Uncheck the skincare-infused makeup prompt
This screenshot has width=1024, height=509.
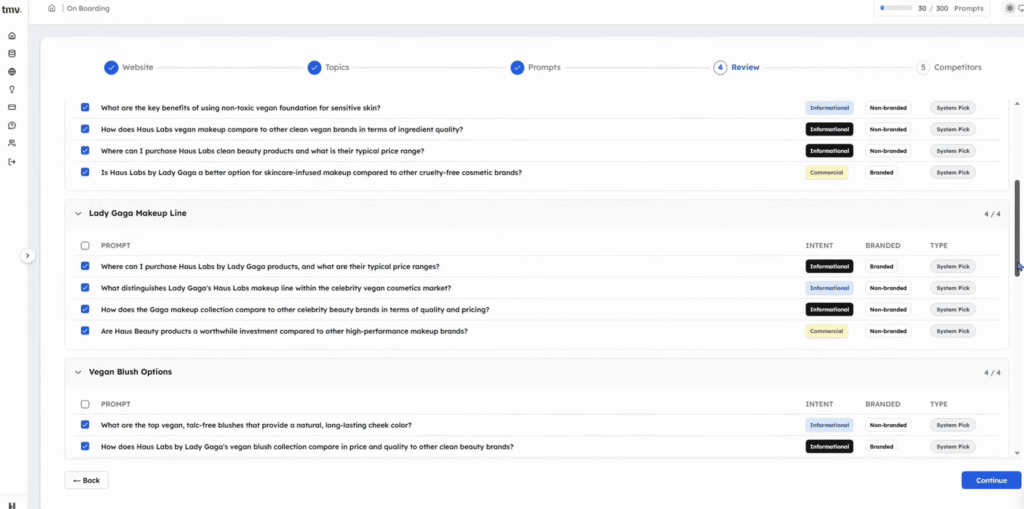85,172
